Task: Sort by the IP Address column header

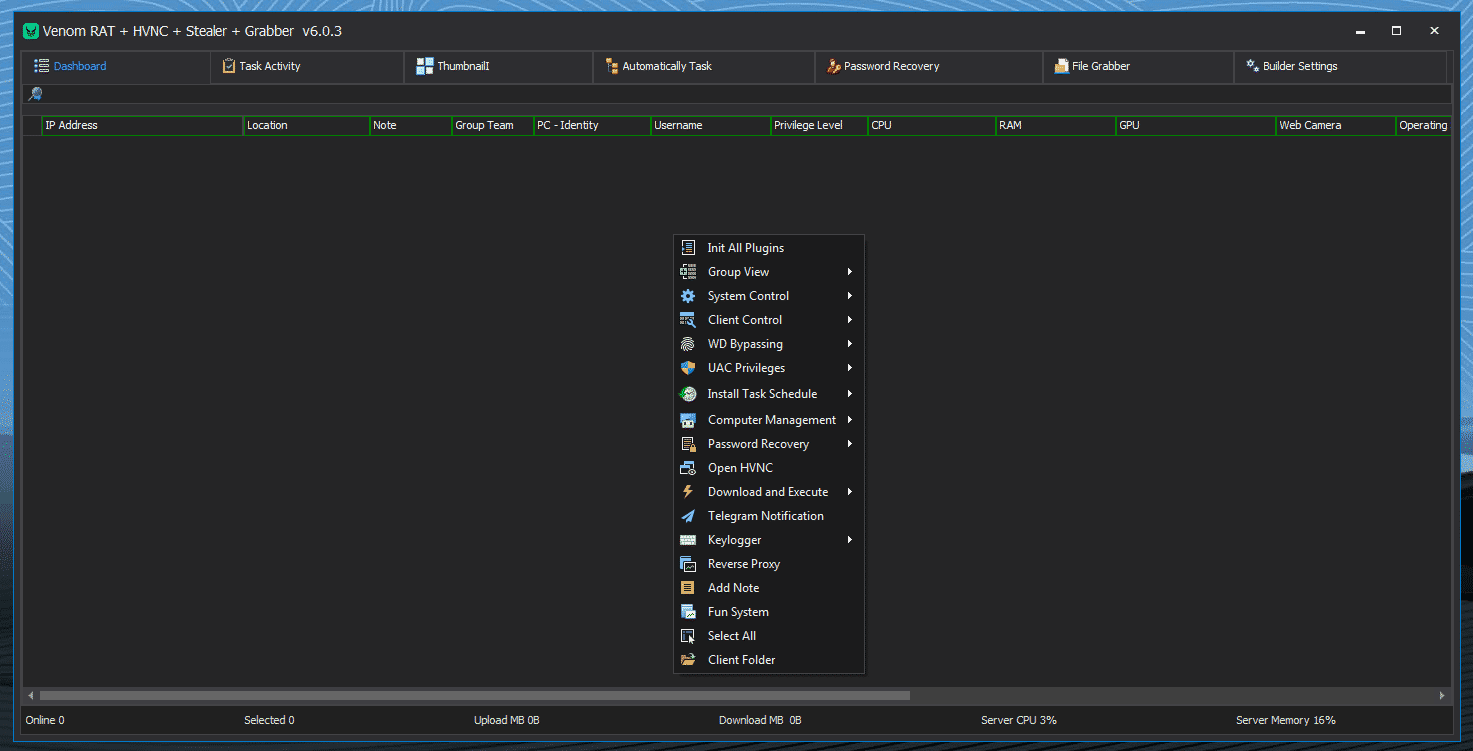Action: (143, 126)
